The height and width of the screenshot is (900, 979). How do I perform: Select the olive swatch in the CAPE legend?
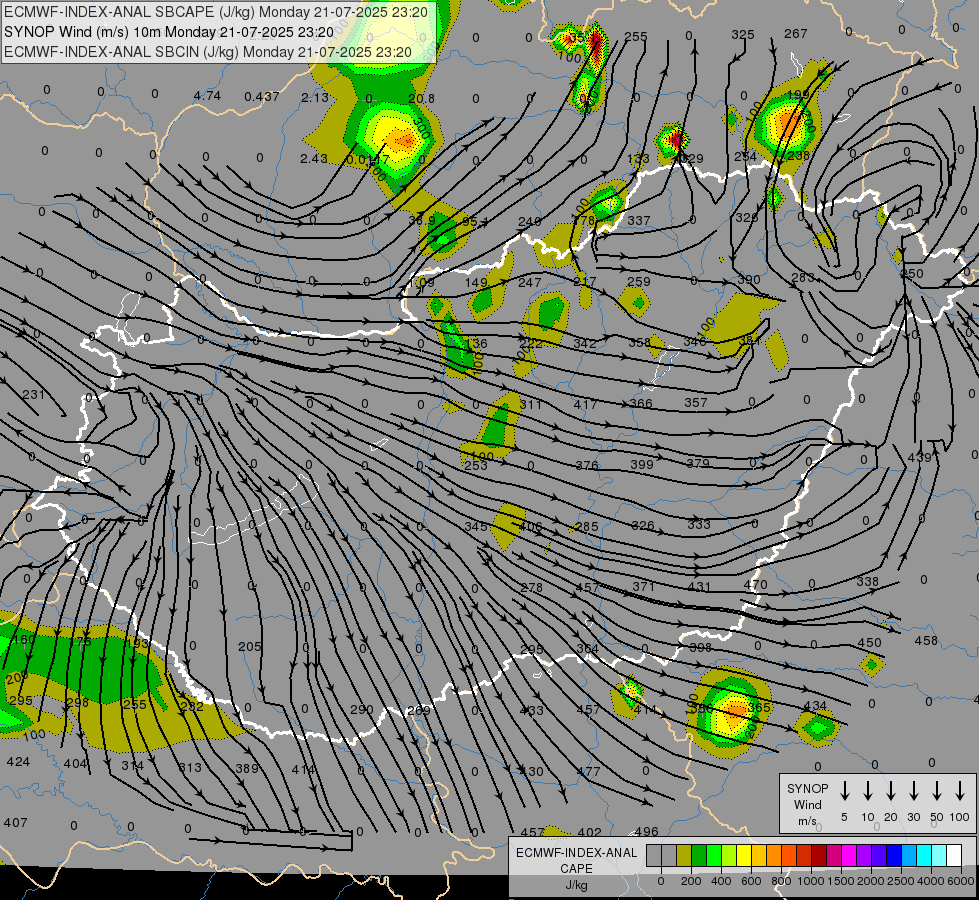point(684,856)
